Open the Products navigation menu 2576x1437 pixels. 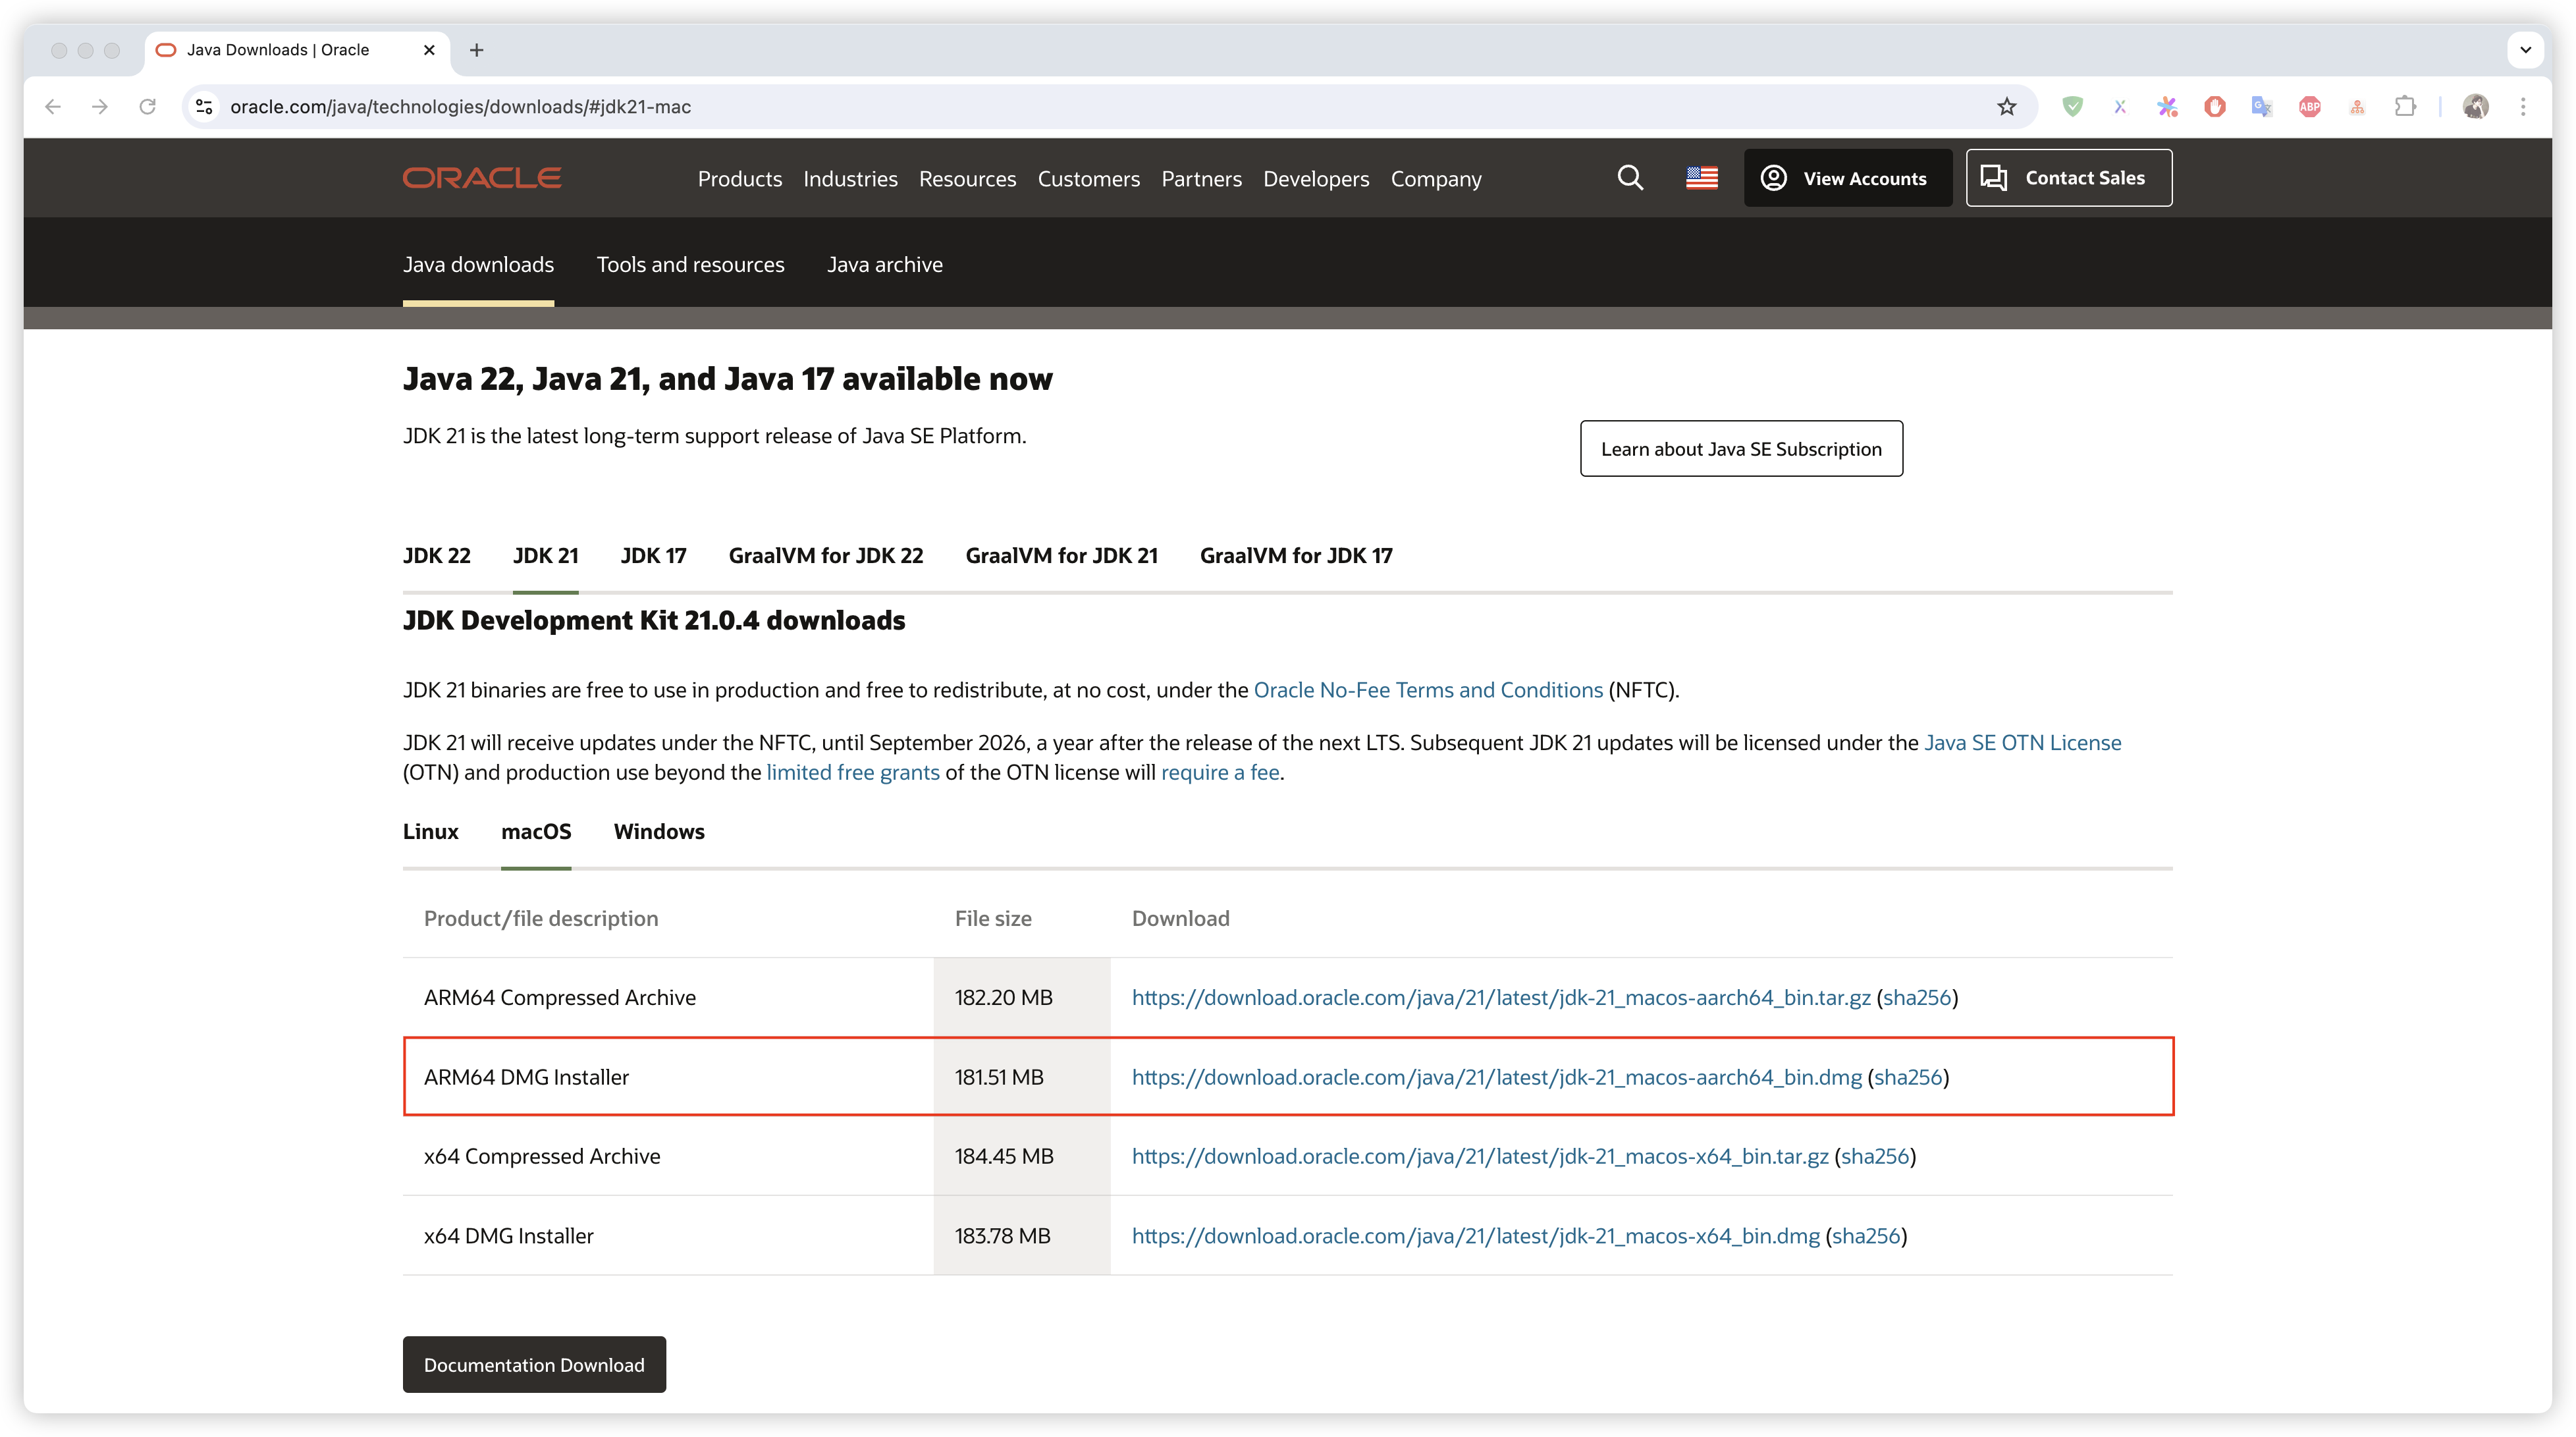point(739,179)
